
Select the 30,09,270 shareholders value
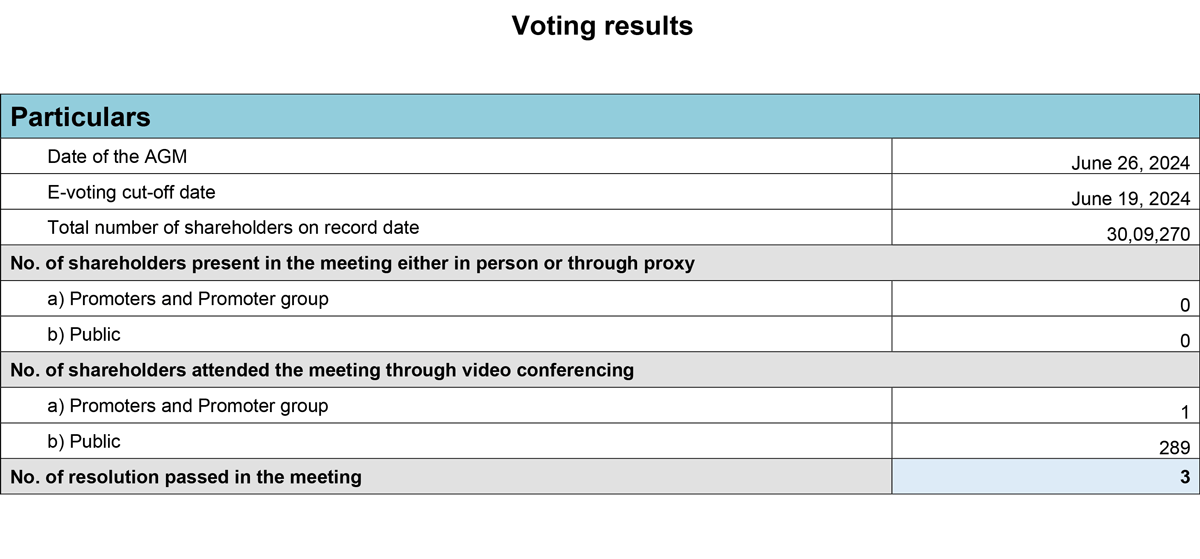(1147, 234)
